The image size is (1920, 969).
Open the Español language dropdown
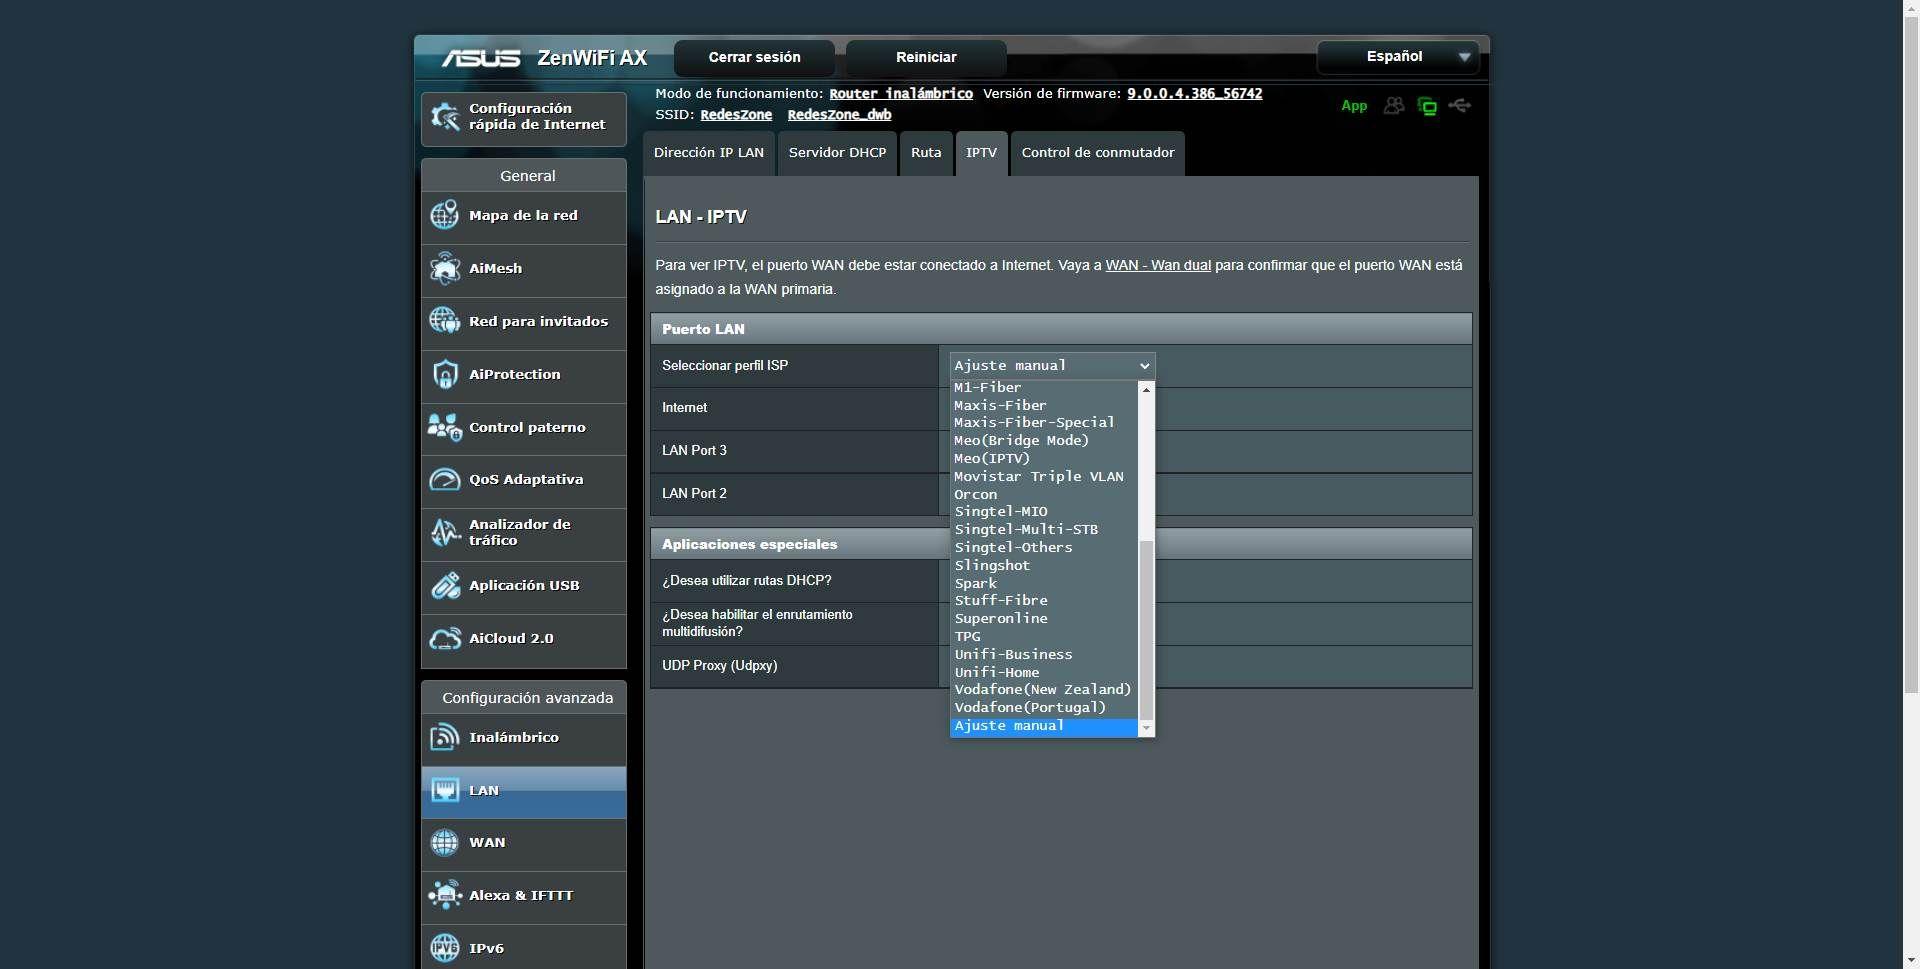(x=1398, y=57)
